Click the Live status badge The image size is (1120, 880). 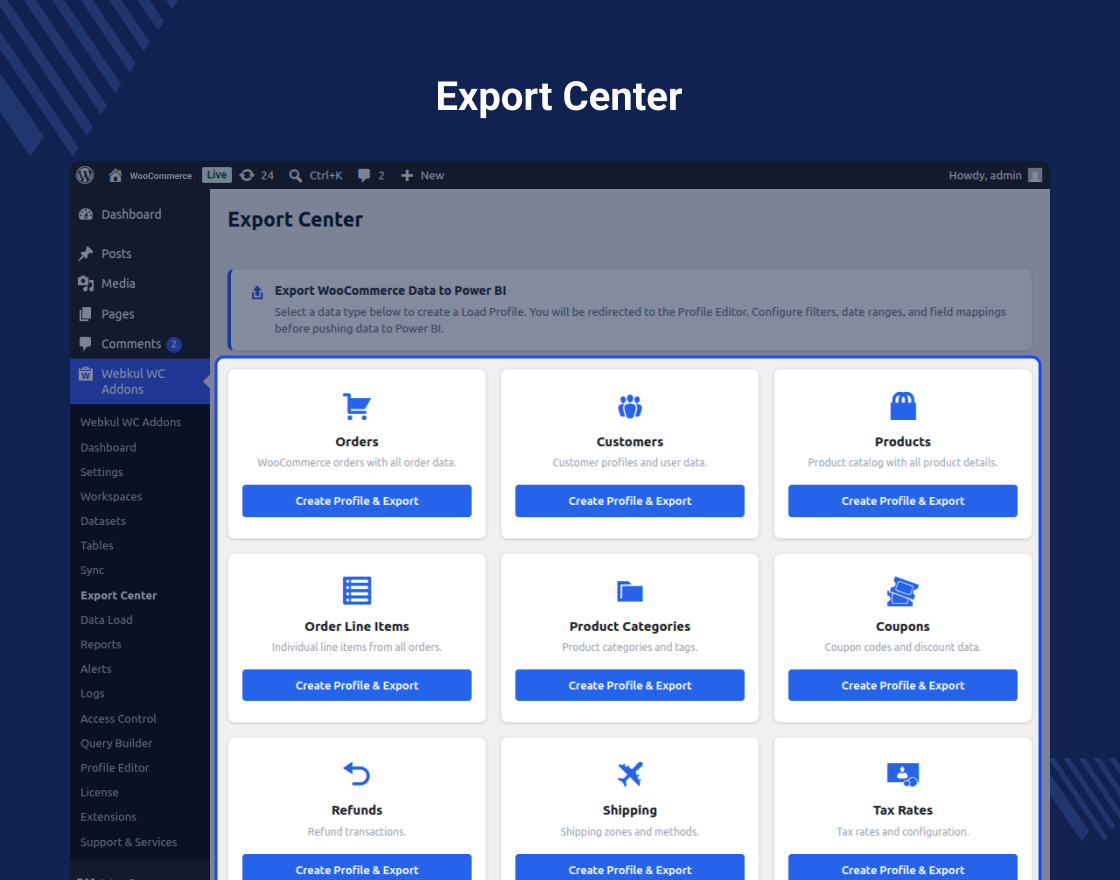pos(216,175)
